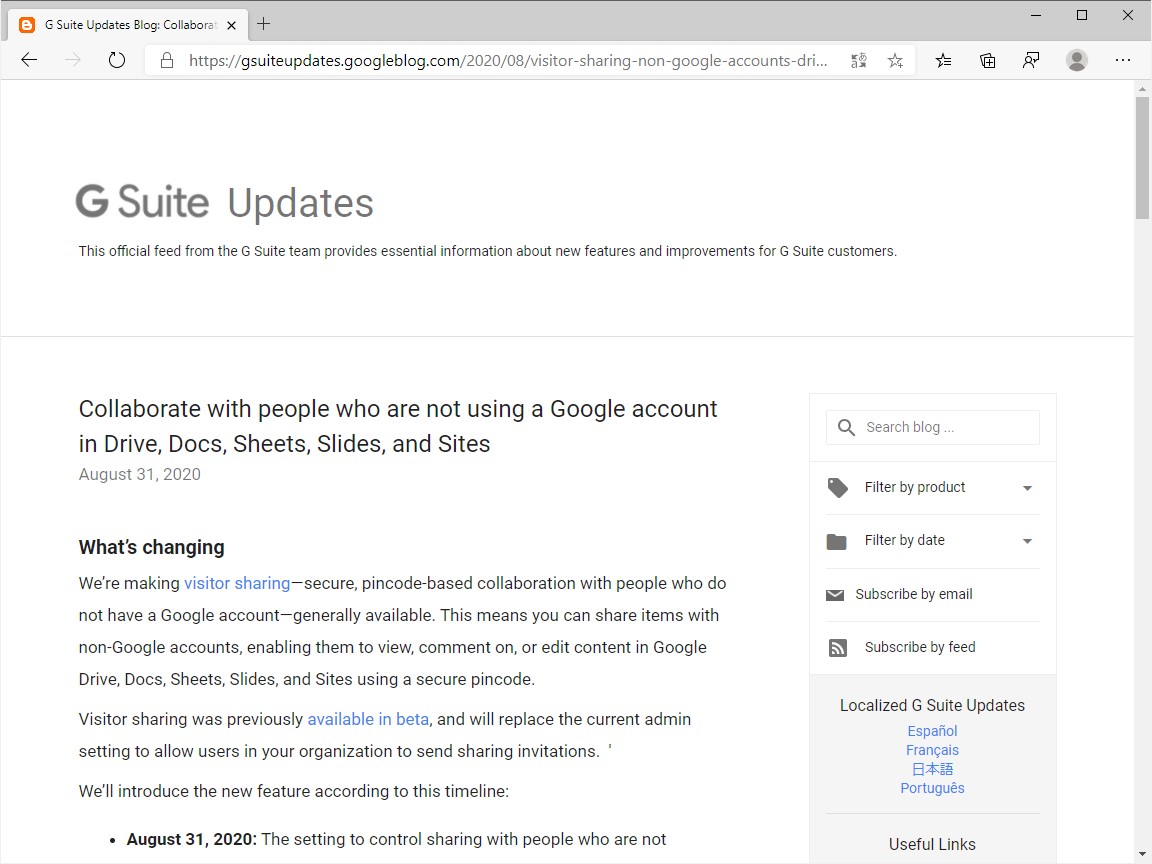Click the vertical page scrollbar thumb
Screen dimensions: 1152x864
[x=1142, y=157]
